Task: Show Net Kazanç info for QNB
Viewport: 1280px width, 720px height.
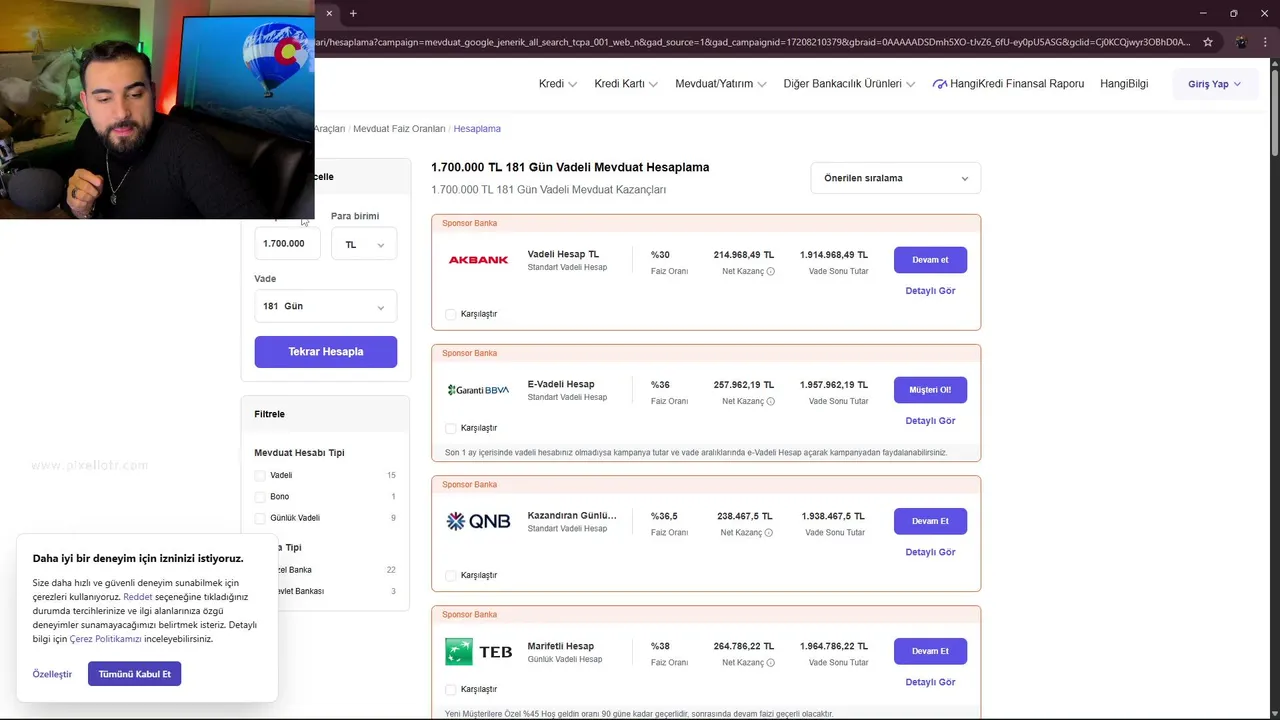Action: (769, 533)
